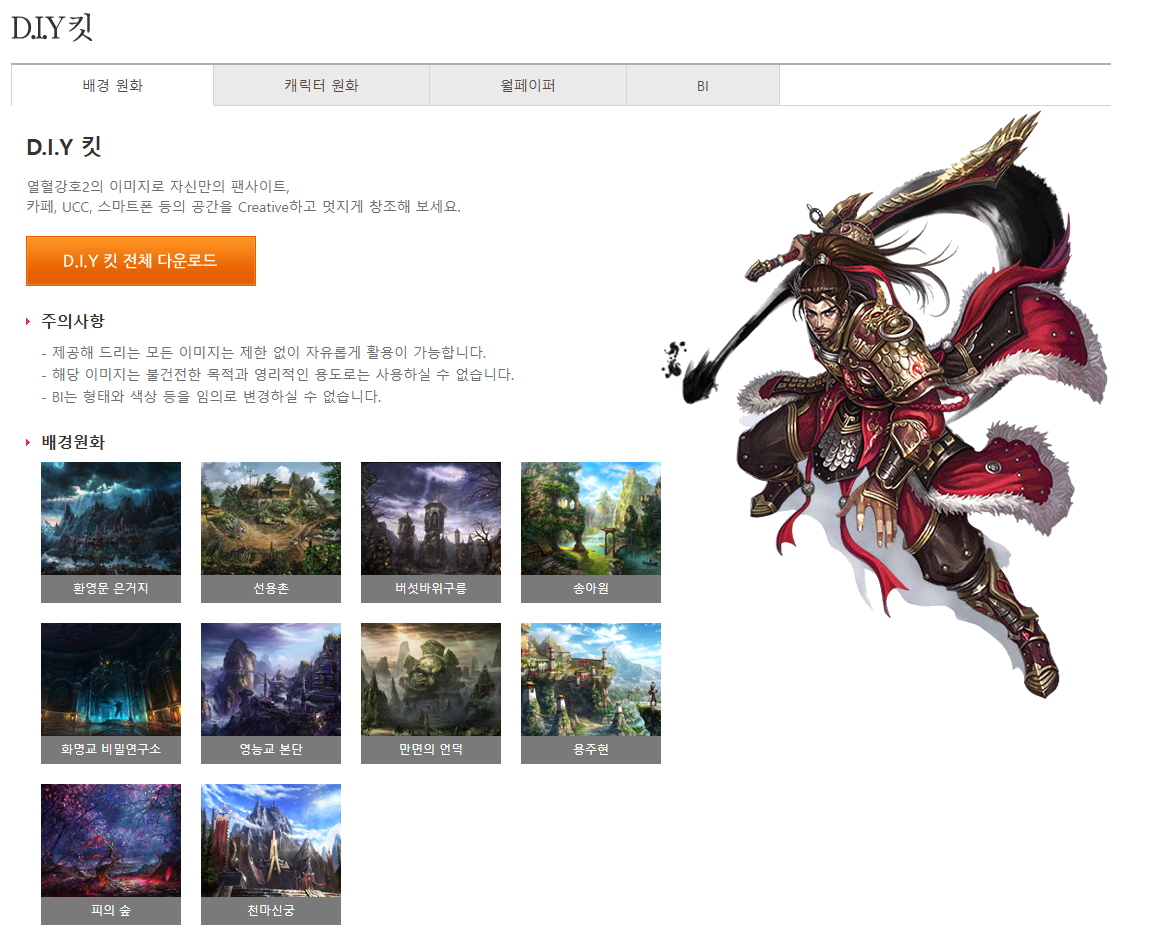Open the 천마신궁 background thumbnail
This screenshot has height=943, width=1157.
point(271,840)
